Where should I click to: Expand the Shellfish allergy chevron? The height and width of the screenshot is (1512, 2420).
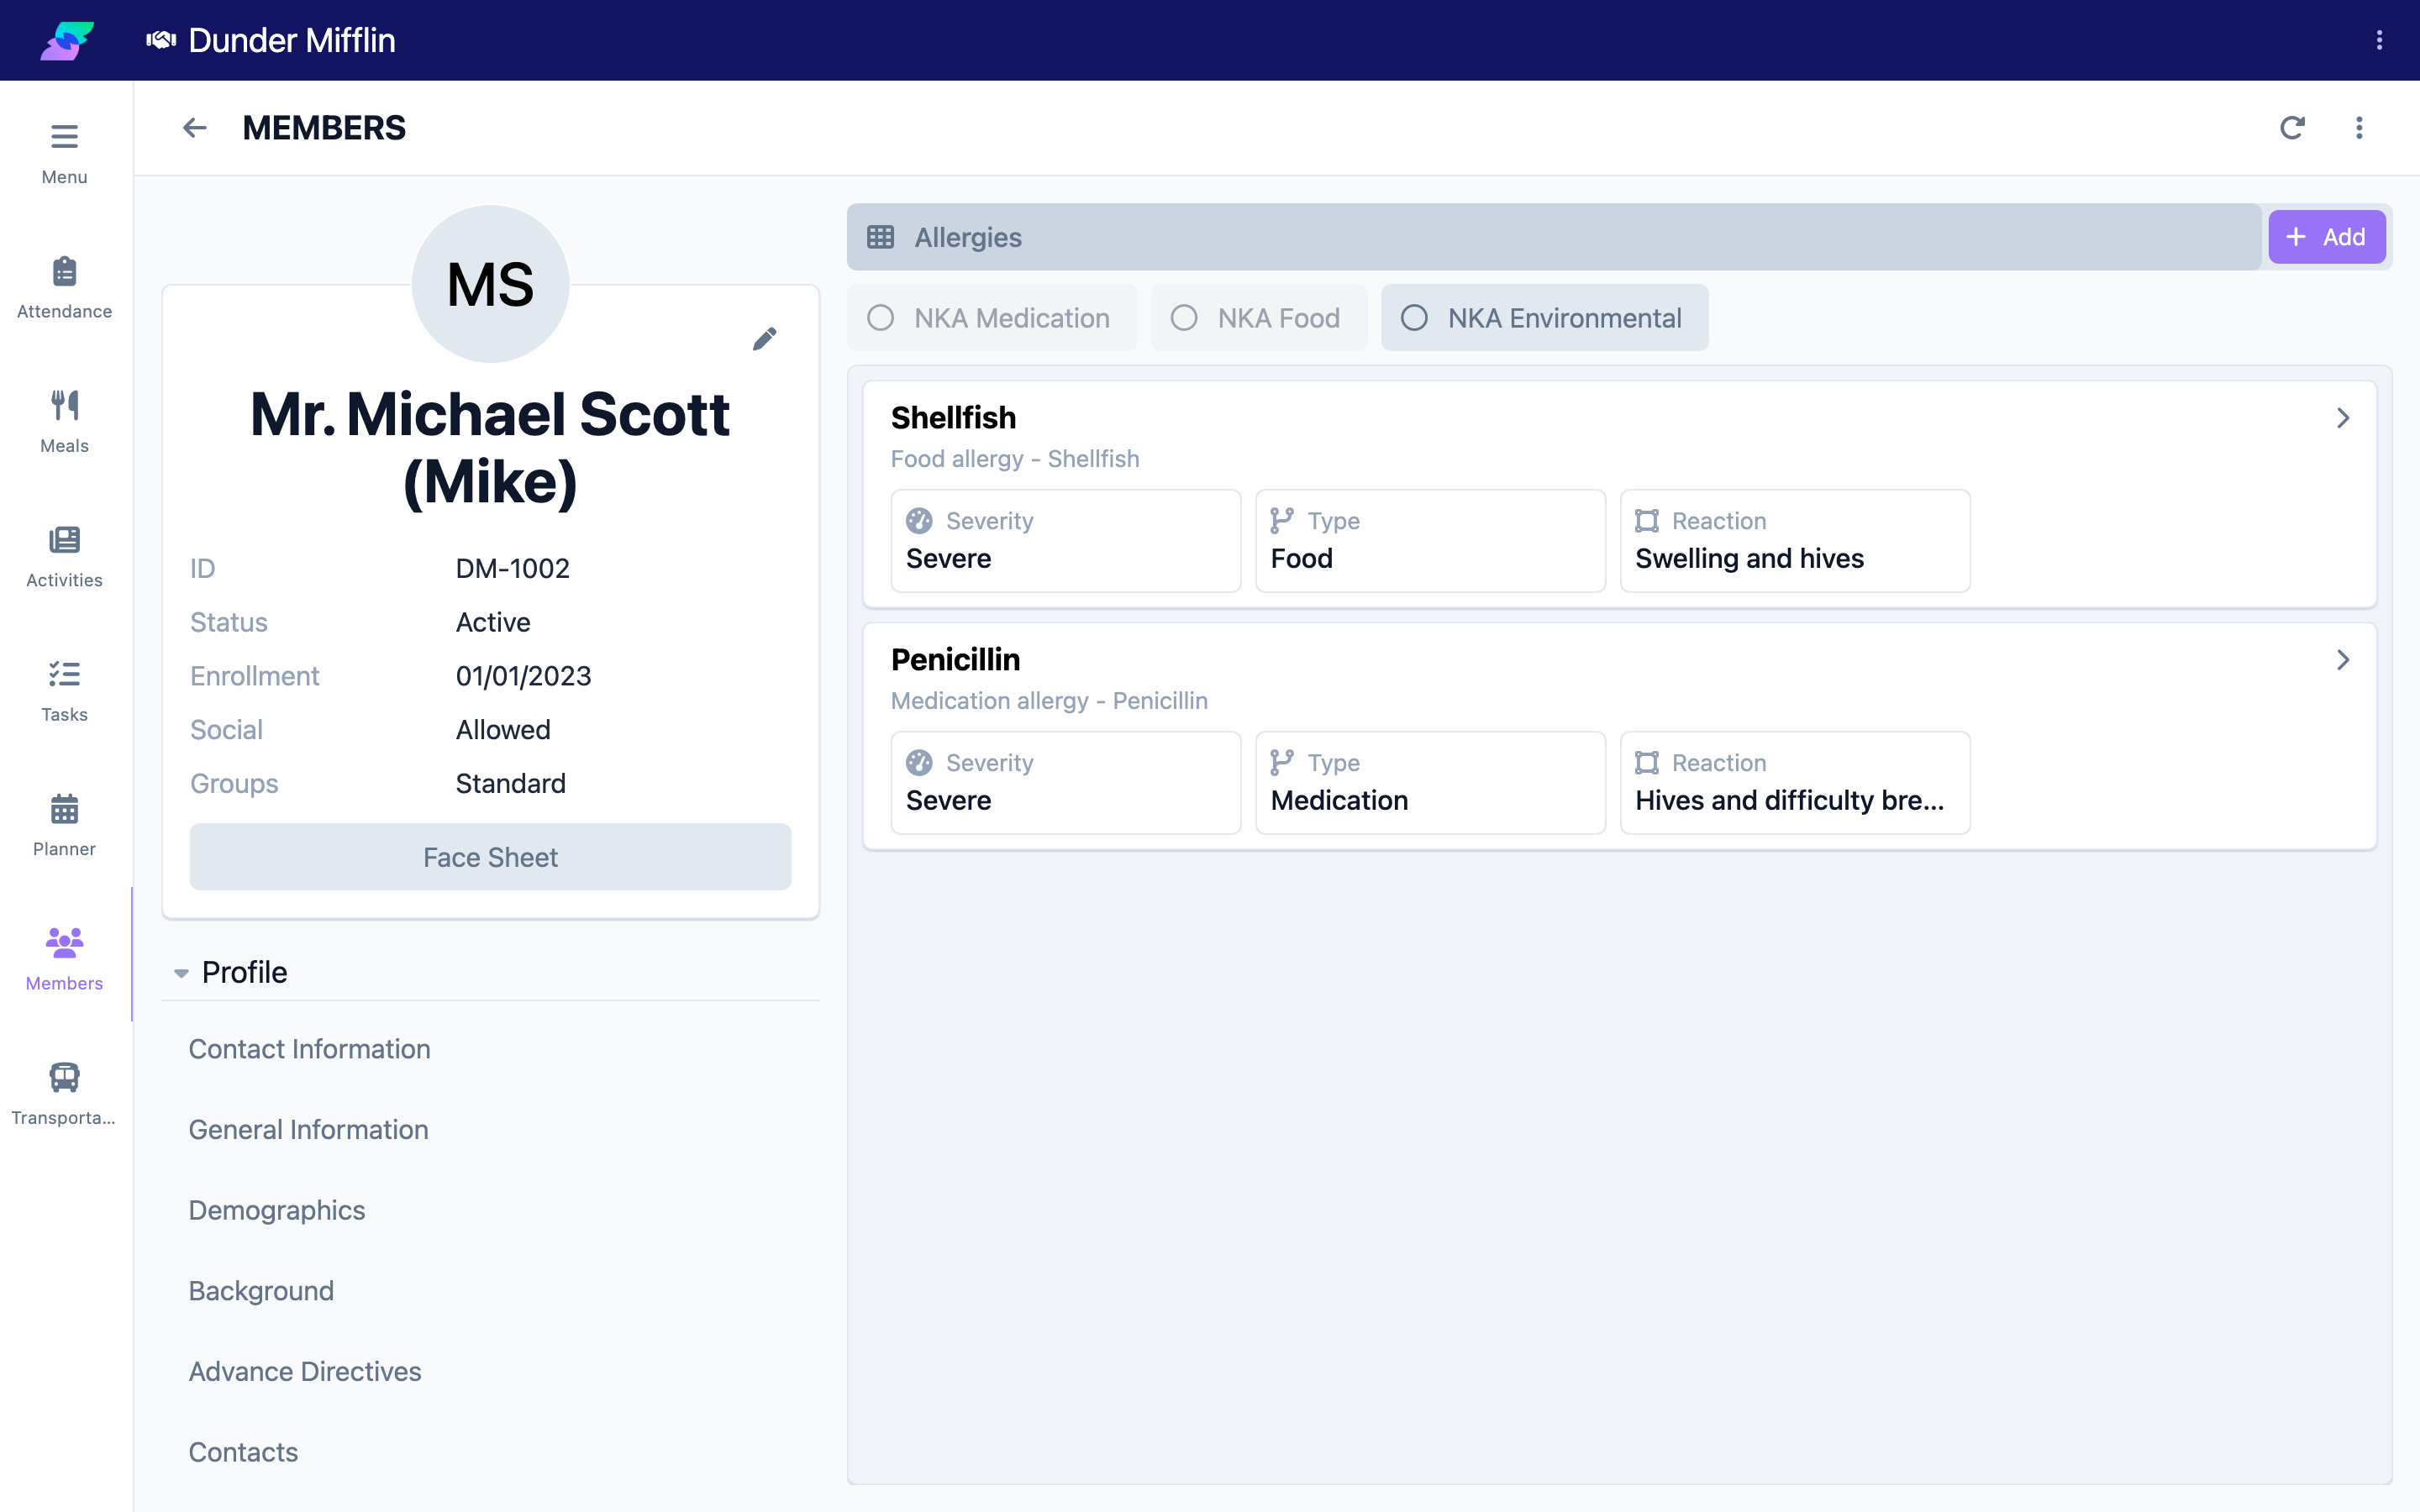[x=2343, y=418]
